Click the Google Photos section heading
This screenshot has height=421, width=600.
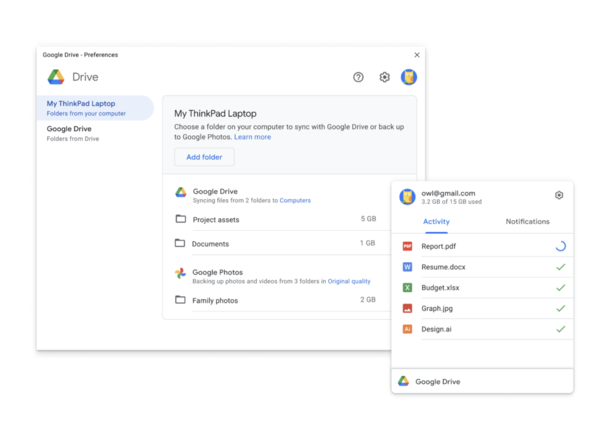click(x=217, y=272)
